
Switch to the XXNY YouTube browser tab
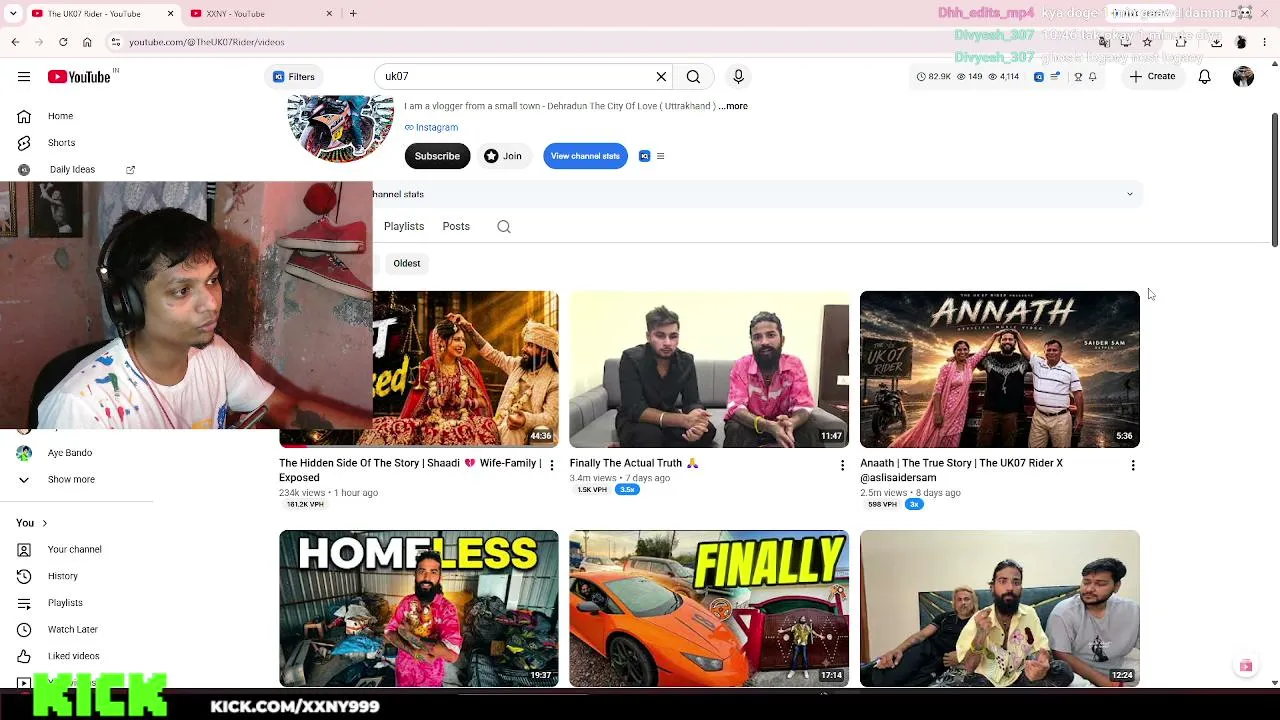261,13
